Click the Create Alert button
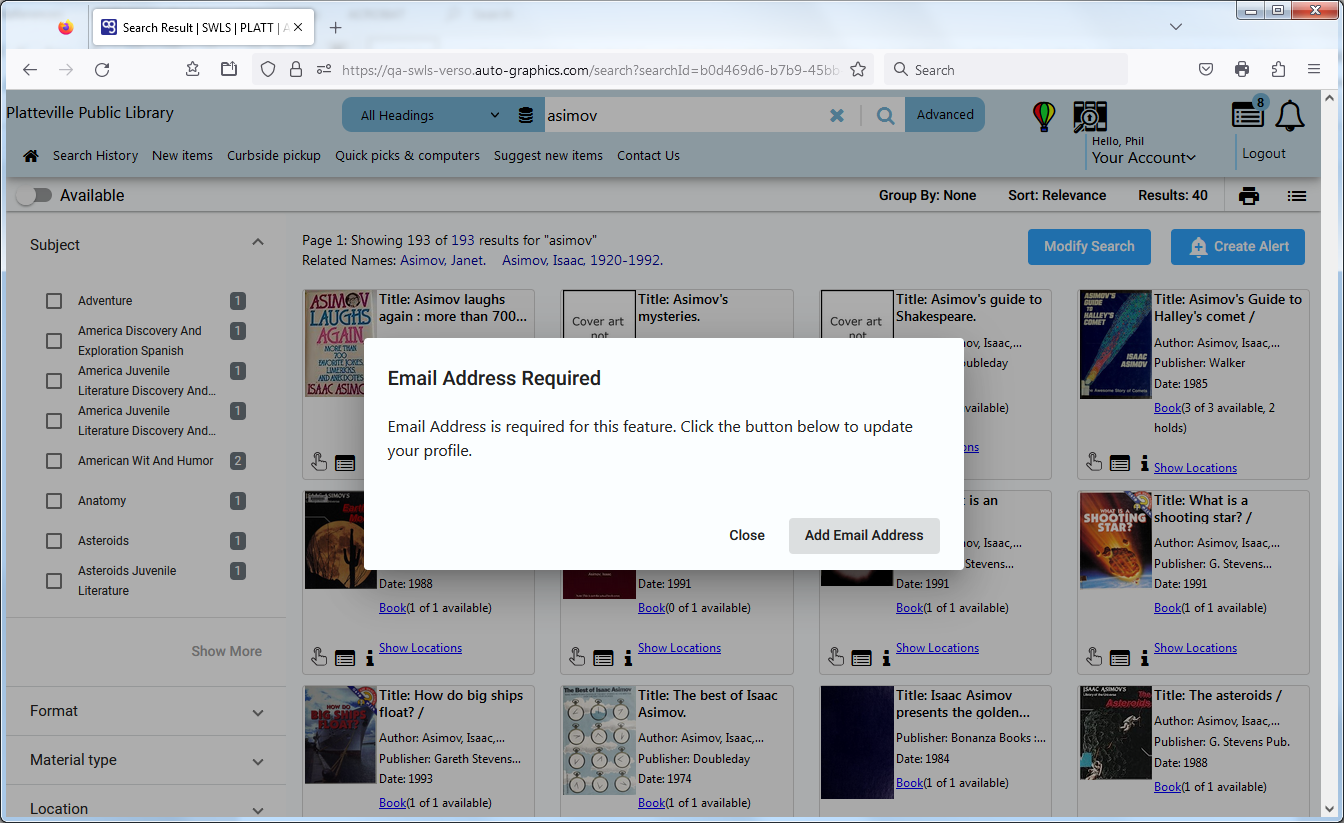The width and height of the screenshot is (1344, 823). pyautogui.click(x=1237, y=246)
